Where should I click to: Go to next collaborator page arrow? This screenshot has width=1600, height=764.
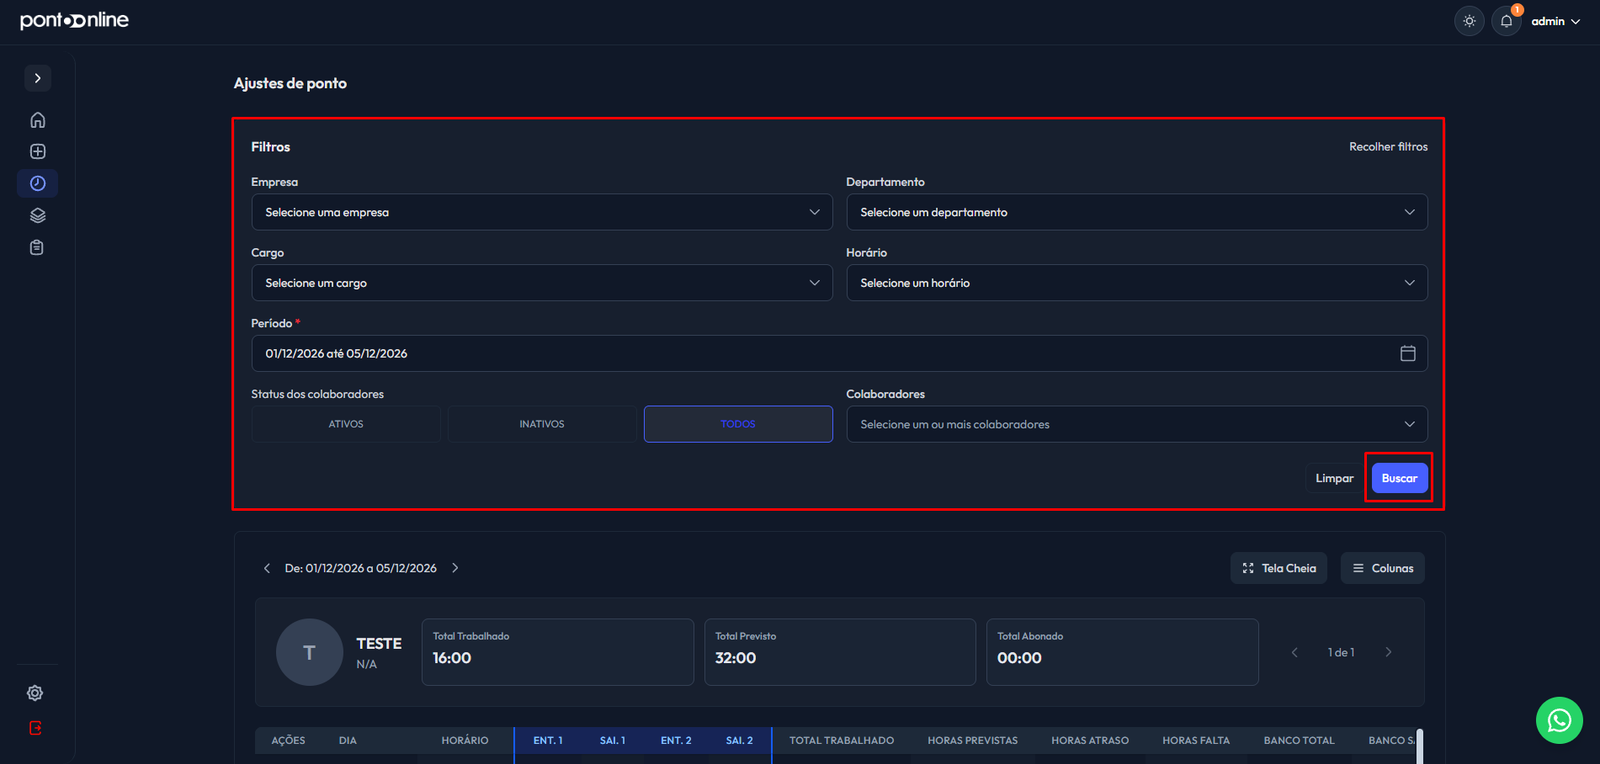1388,652
